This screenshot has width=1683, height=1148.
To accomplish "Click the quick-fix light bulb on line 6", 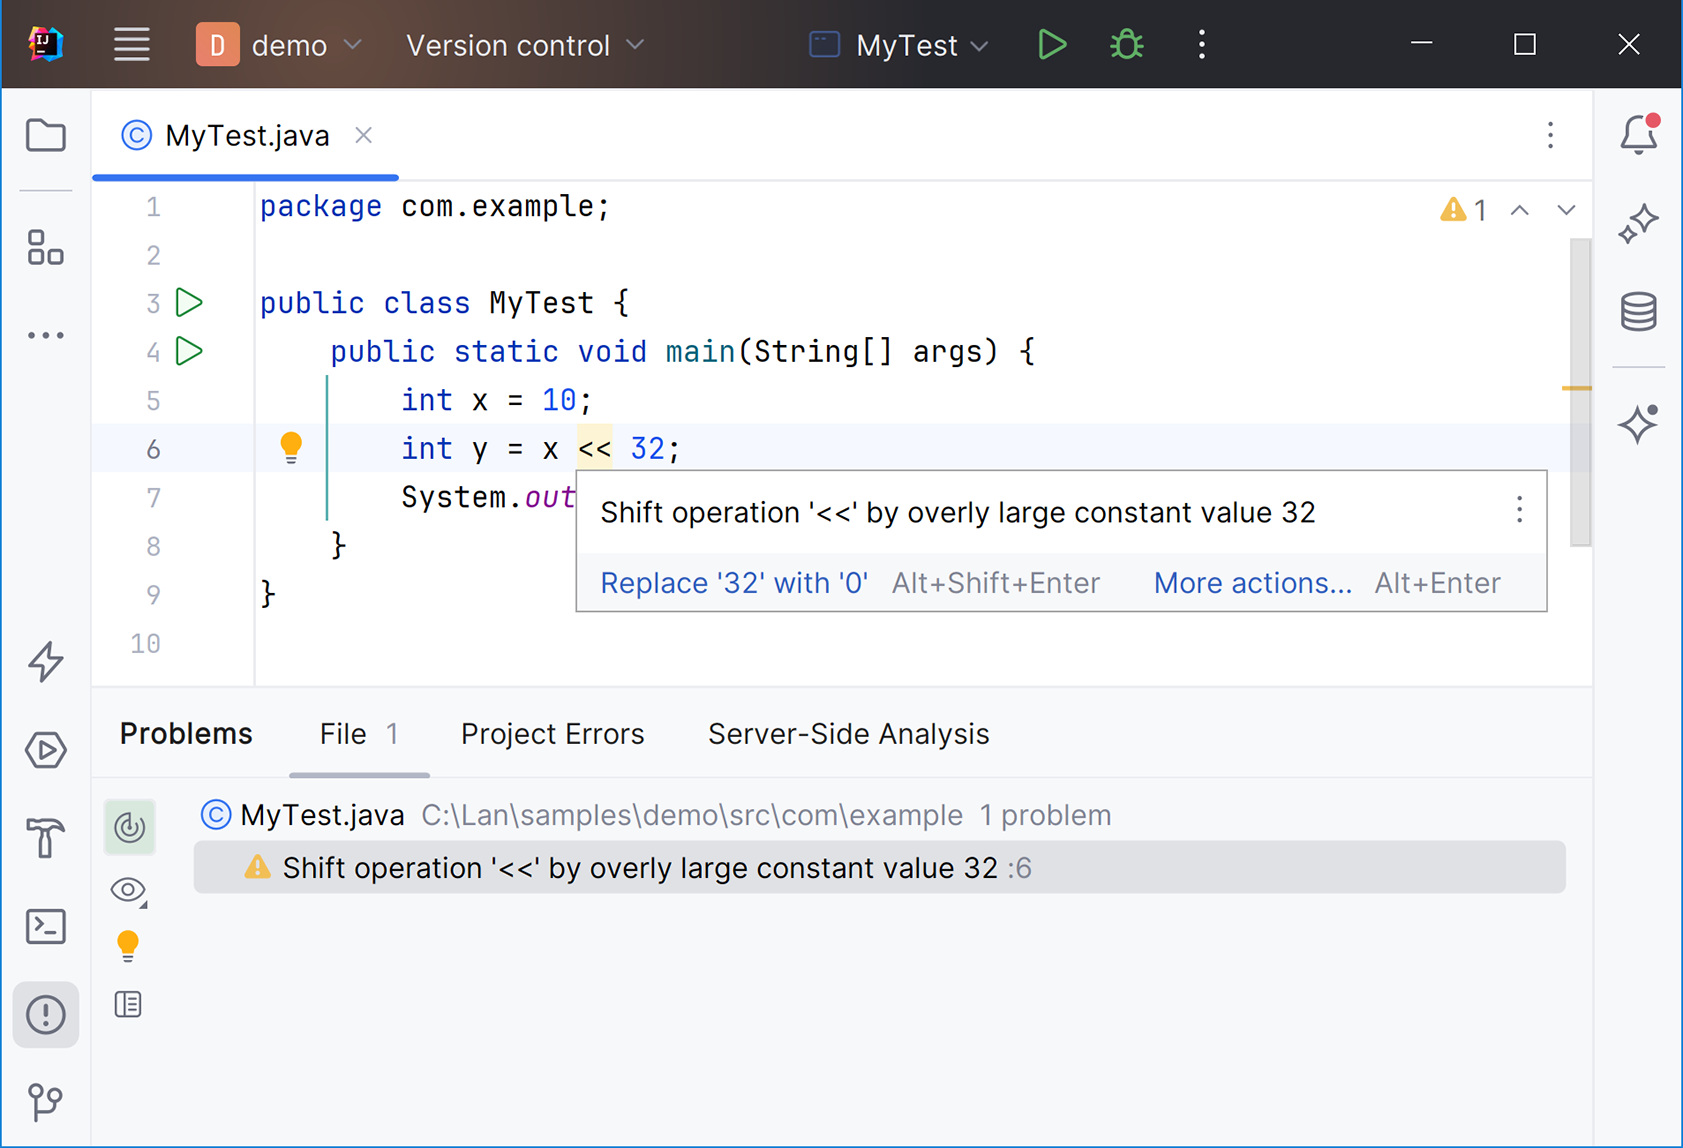I will (x=291, y=447).
